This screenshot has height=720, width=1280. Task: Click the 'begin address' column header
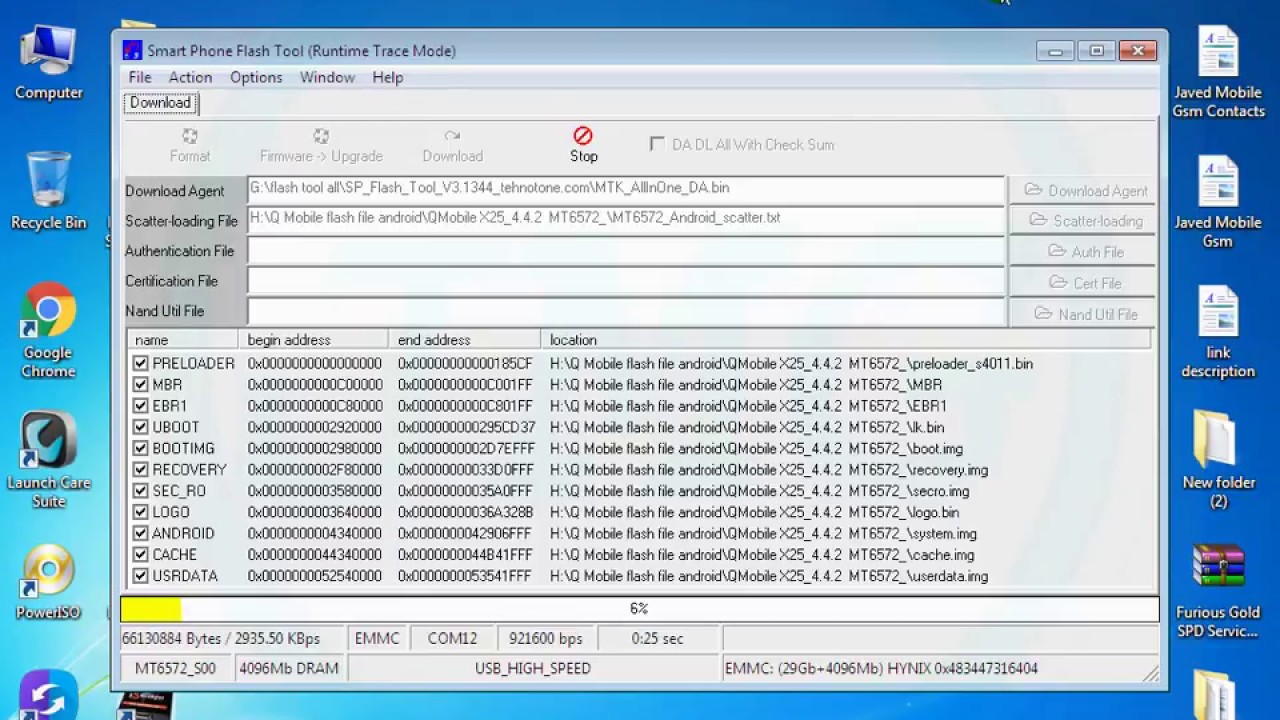tap(313, 340)
